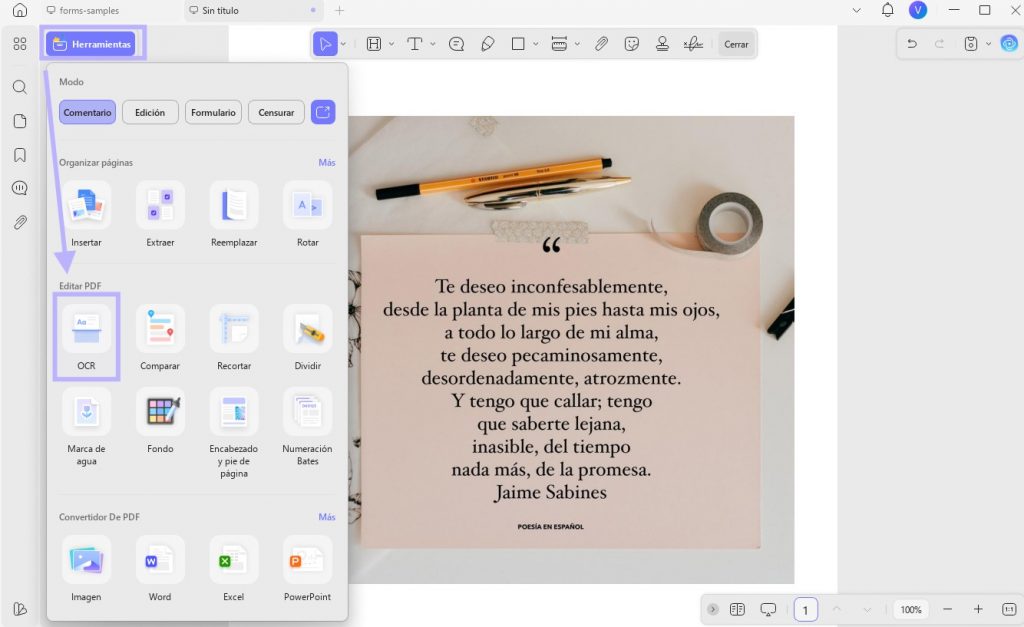Click the attachment paperclip toolbar icon
This screenshot has height=627, width=1024.
[x=601, y=44]
